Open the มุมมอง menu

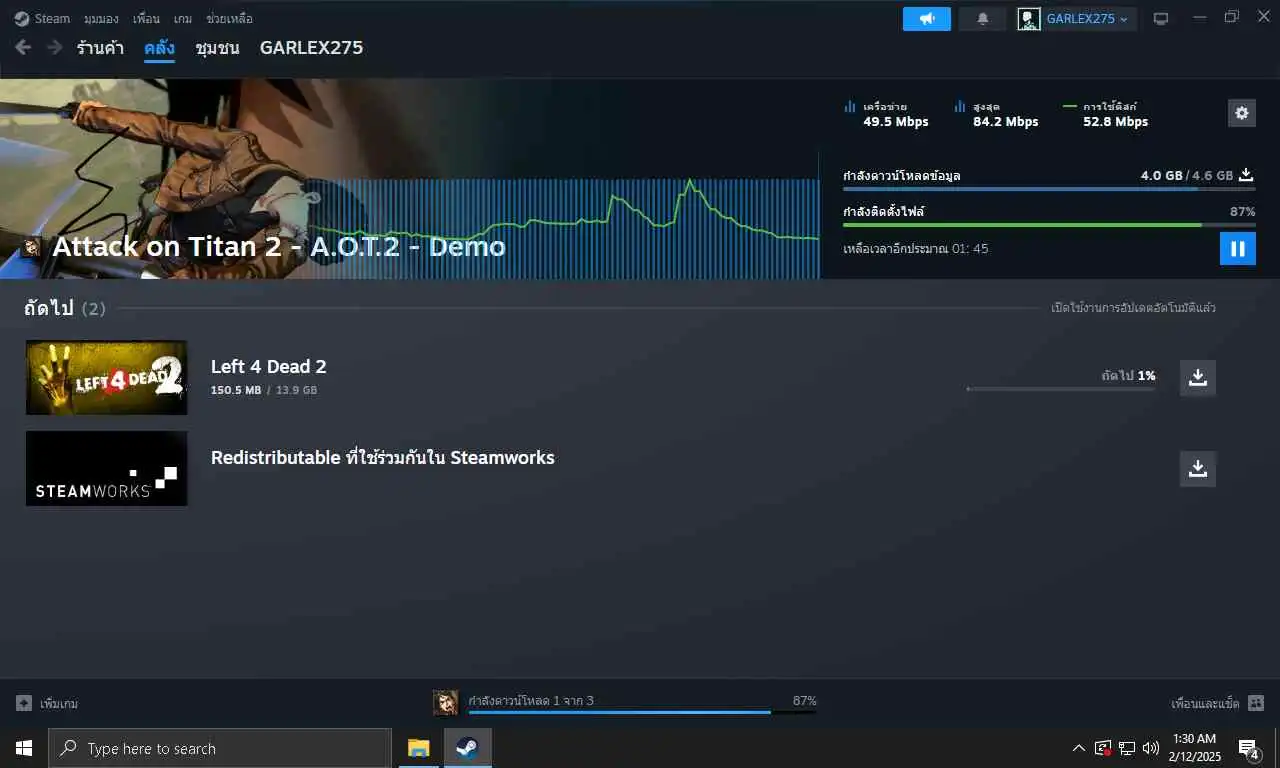click(x=102, y=18)
